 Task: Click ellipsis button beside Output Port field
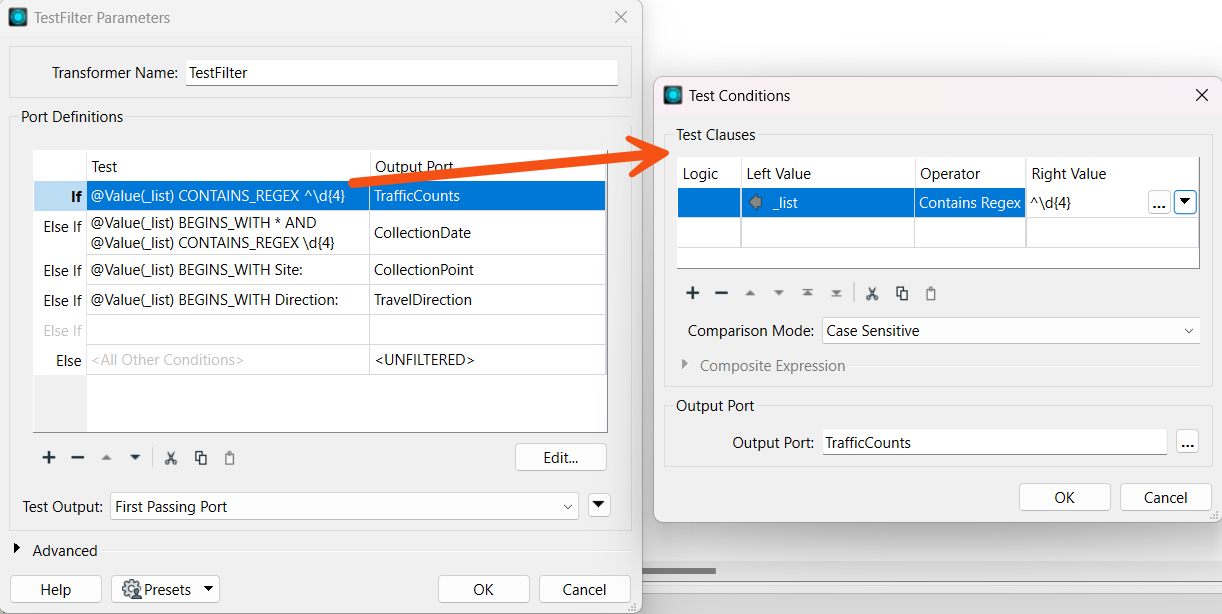(1186, 442)
